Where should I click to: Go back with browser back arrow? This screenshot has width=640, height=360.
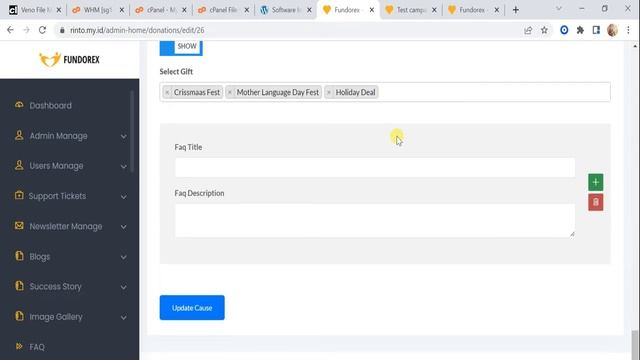[x=10, y=30]
